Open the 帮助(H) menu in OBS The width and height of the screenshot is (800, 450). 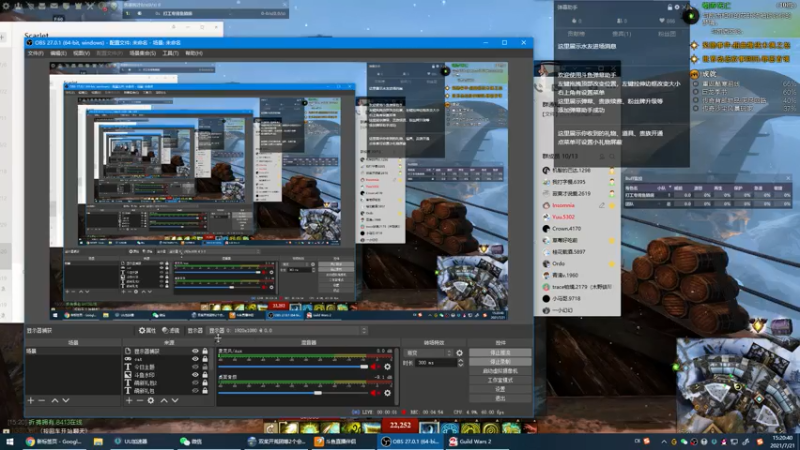click(194, 53)
